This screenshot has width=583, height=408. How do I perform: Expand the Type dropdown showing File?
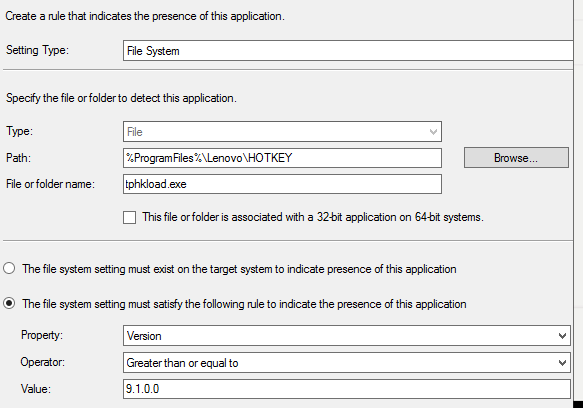pos(282,132)
